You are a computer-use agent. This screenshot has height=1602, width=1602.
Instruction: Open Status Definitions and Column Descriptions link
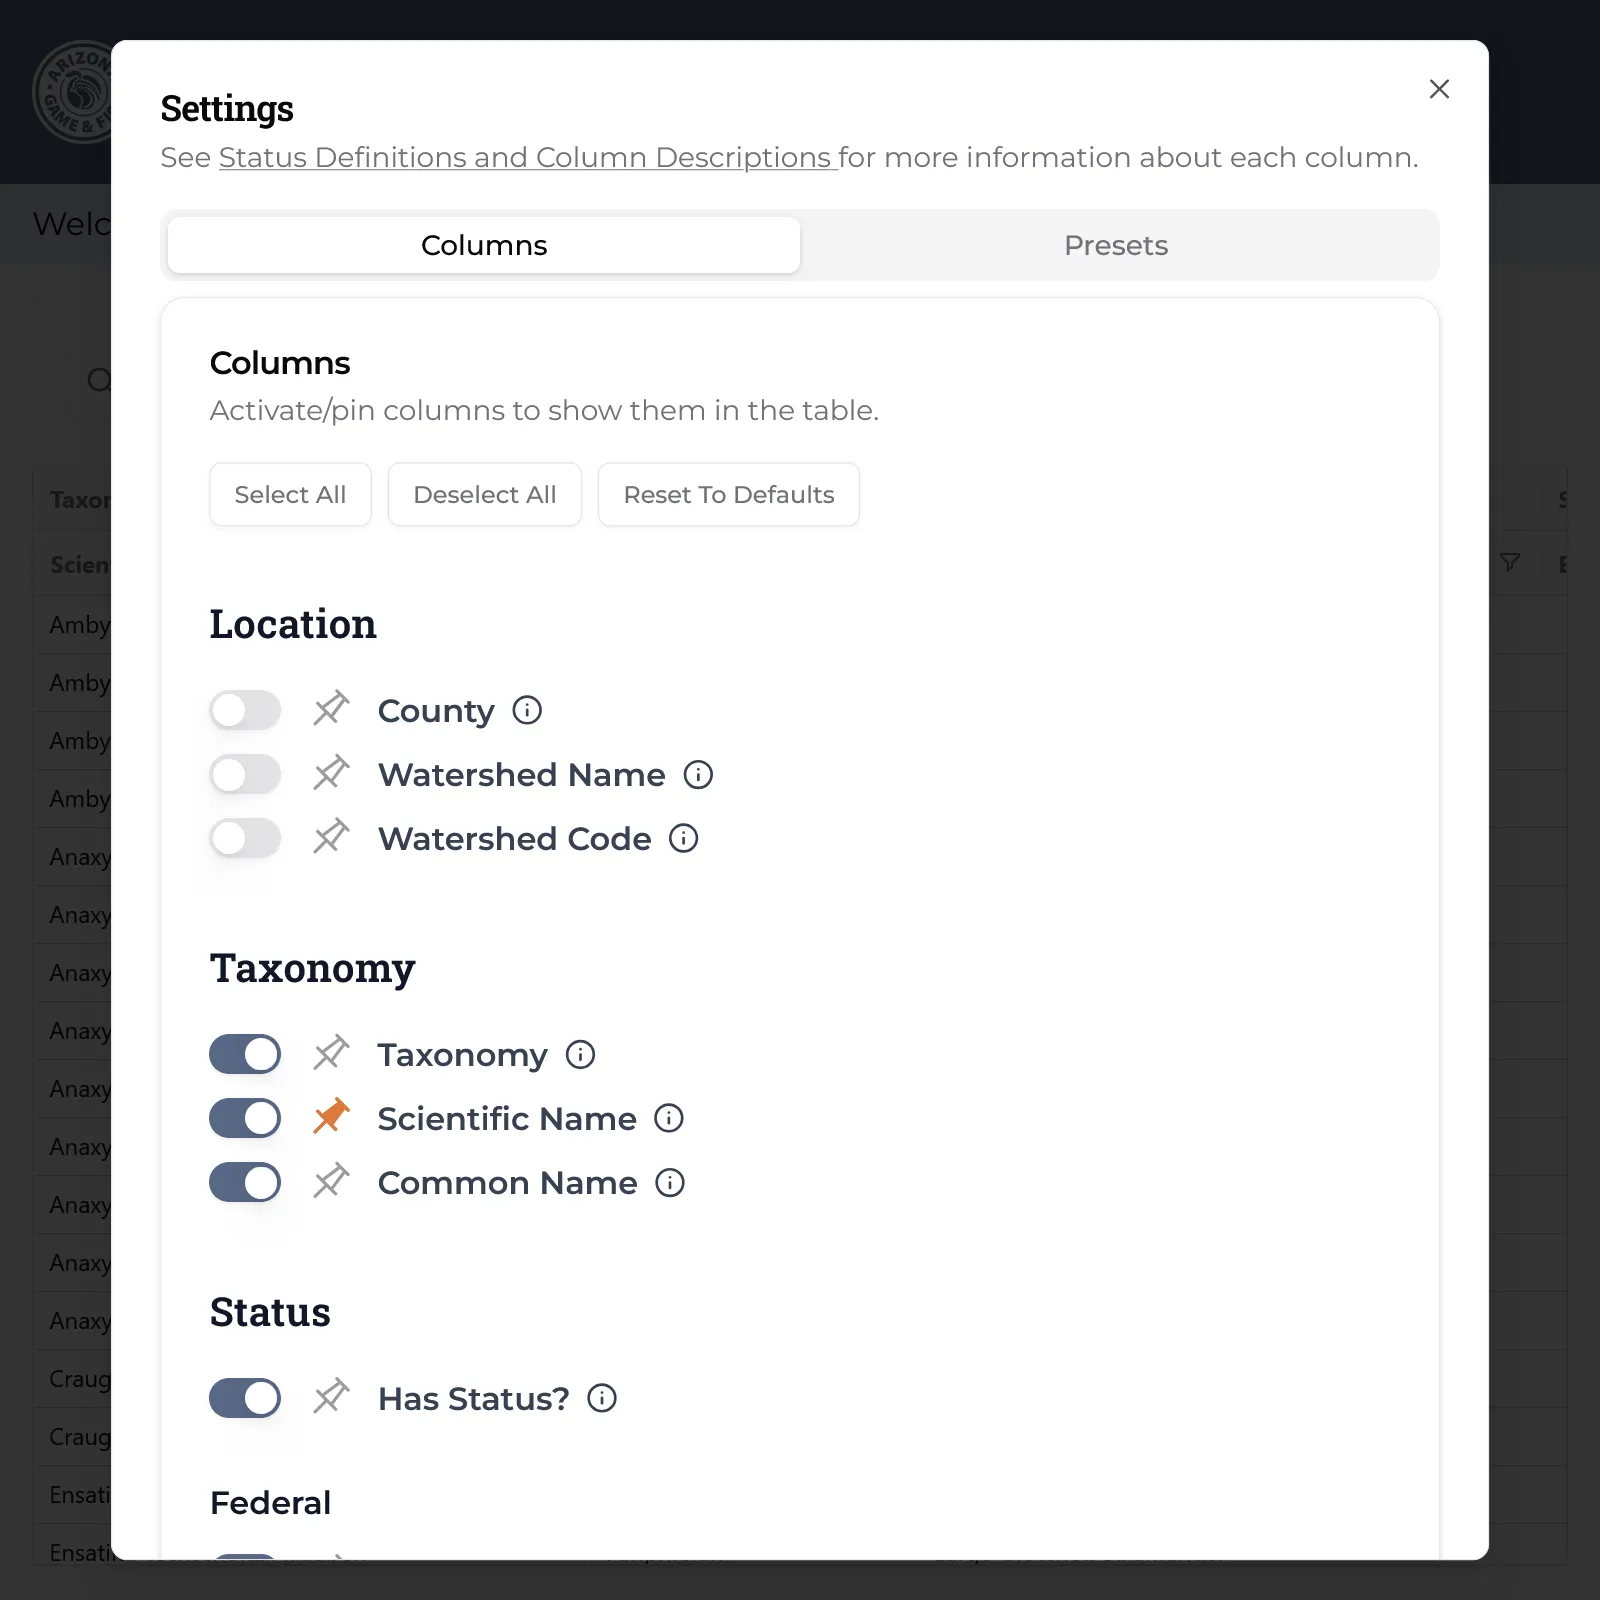527,157
